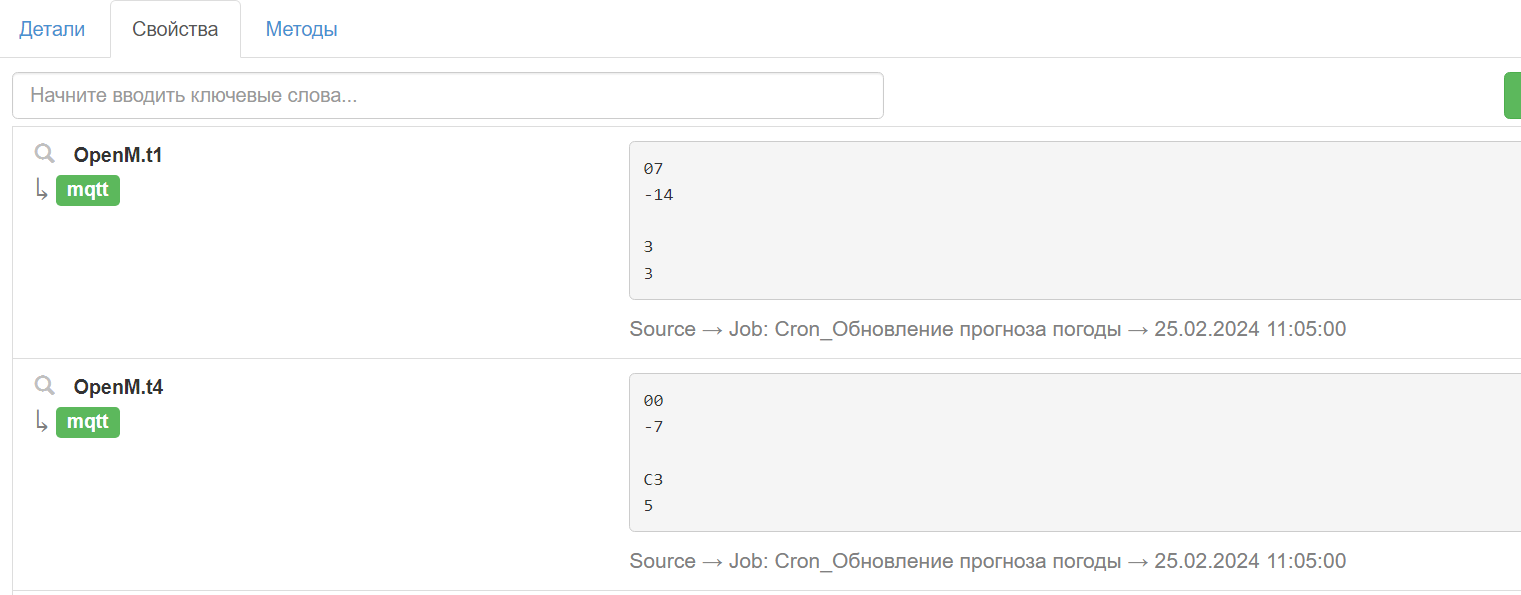Click into the OpenM.t1 value text area

tap(1070, 220)
